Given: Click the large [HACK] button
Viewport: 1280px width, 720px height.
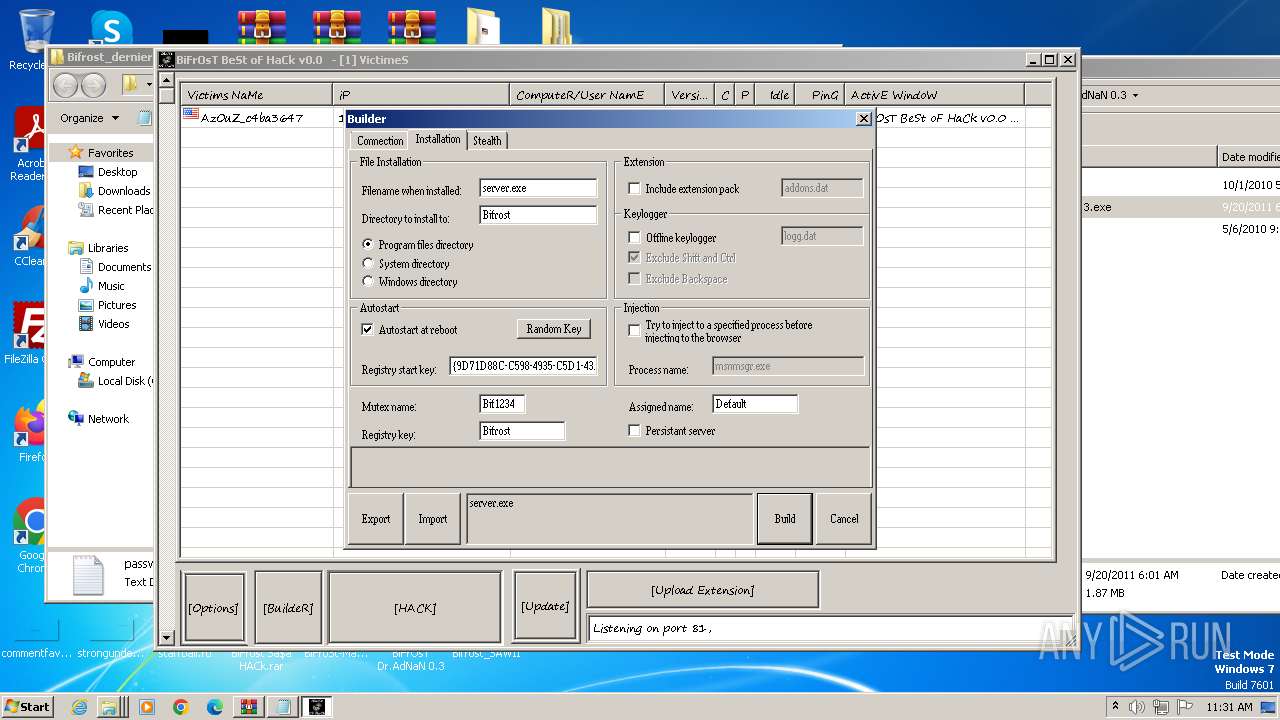Looking at the screenshot, I should click(x=415, y=607).
